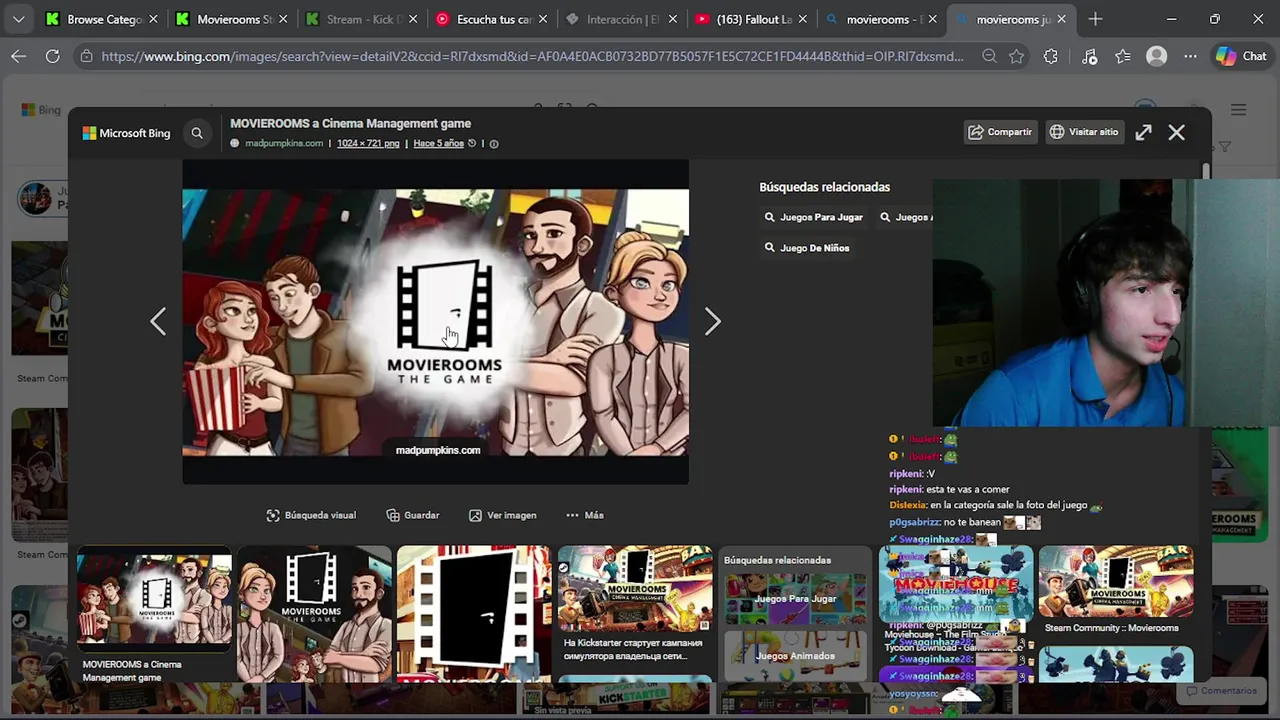Click the Juegos Animados related thumbnail tile
Viewport: 1280px width, 720px height.
[795, 655]
